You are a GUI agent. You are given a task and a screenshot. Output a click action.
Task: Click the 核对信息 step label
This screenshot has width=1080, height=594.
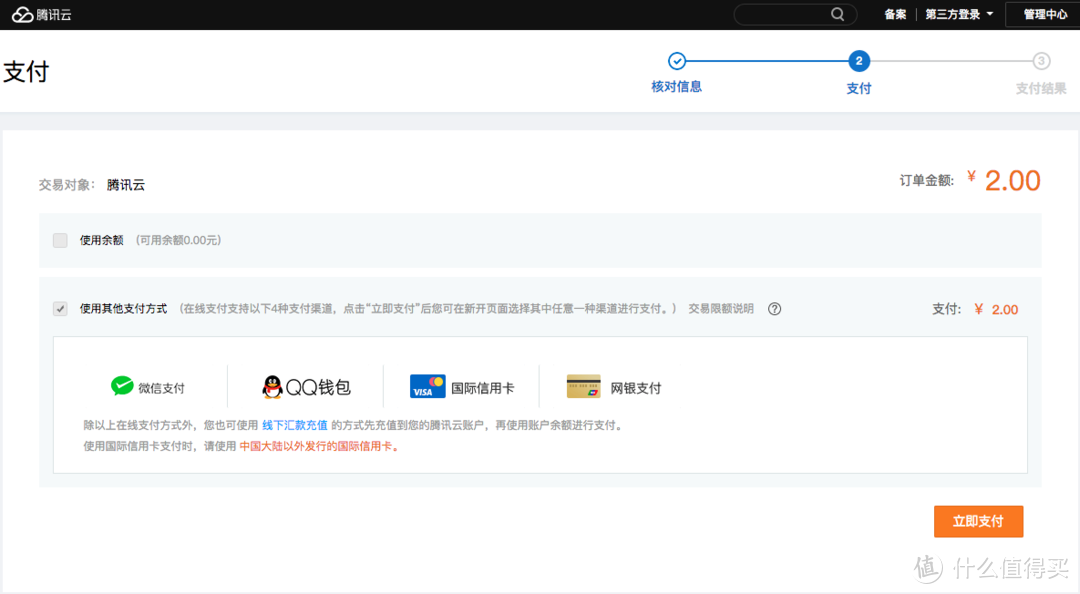[676, 87]
